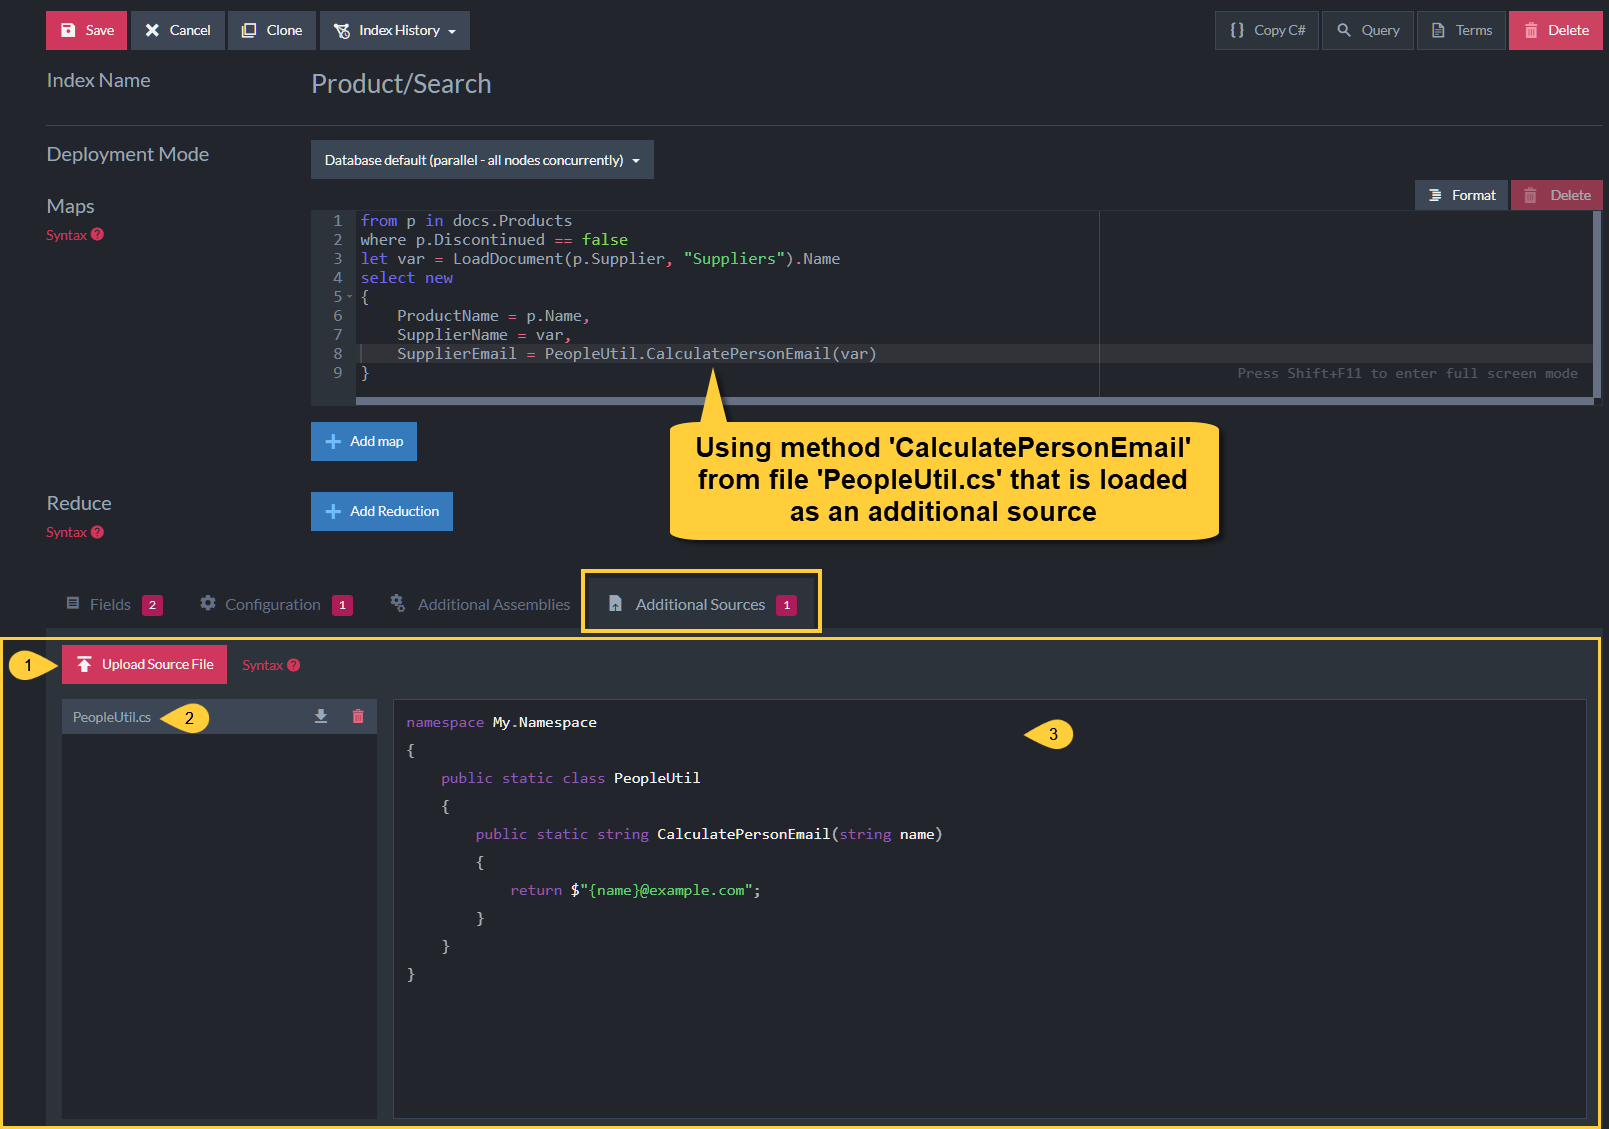Click the map editor vertical scrollbar
The height and width of the screenshot is (1129, 1609).
(1597, 305)
